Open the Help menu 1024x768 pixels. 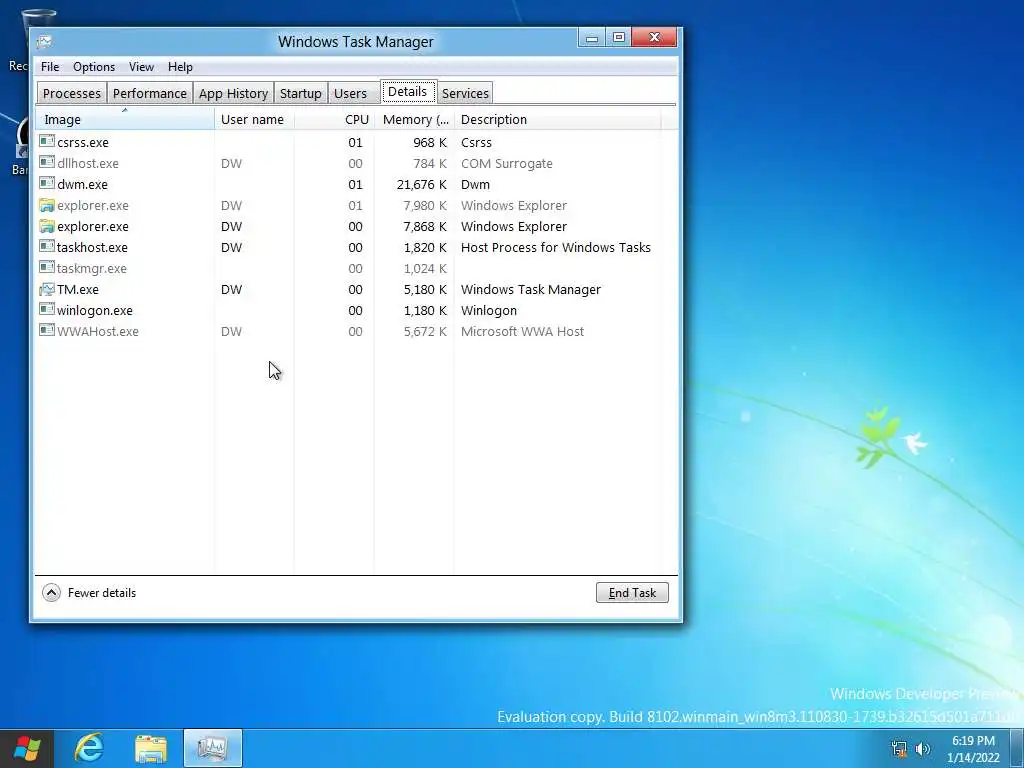coord(180,67)
